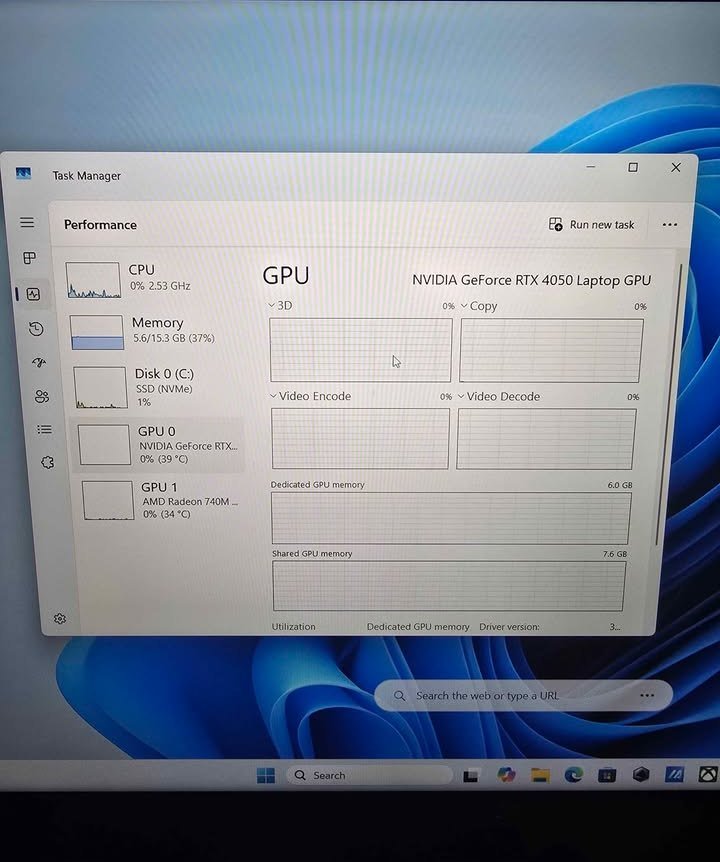The width and height of the screenshot is (720, 862).
Task: Open Microsoft Store from the taskbar
Action: (607, 775)
